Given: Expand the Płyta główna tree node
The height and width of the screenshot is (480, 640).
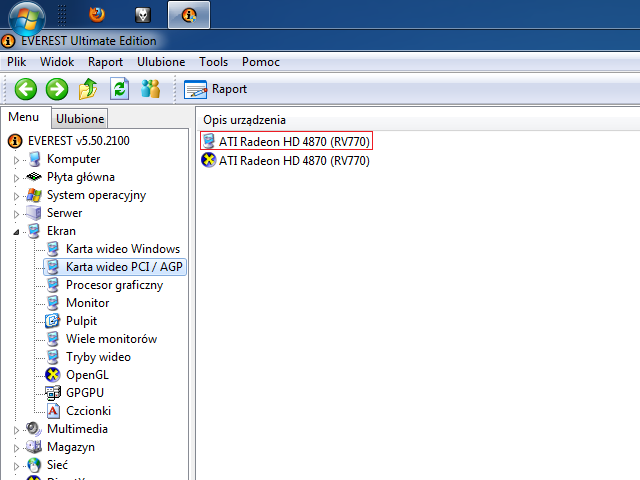Looking at the screenshot, I should tap(17, 177).
